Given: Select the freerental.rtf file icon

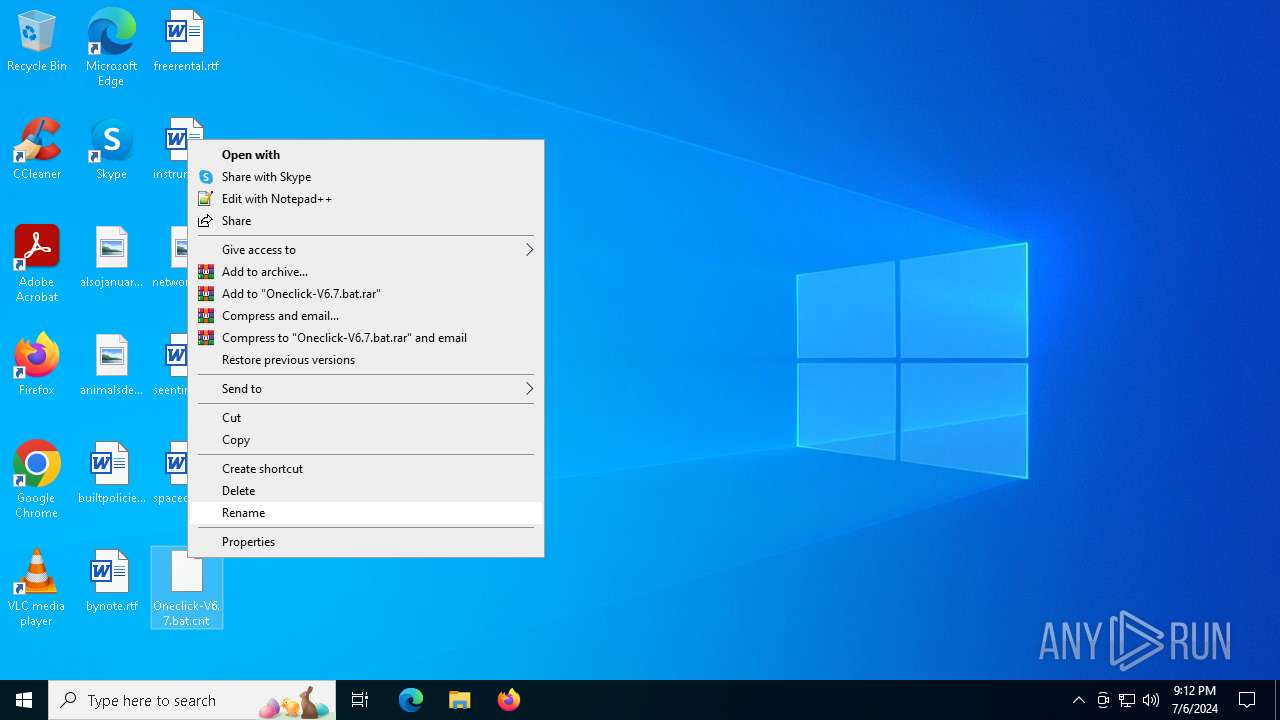Looking at the screenshot, I should pos(186,41).
